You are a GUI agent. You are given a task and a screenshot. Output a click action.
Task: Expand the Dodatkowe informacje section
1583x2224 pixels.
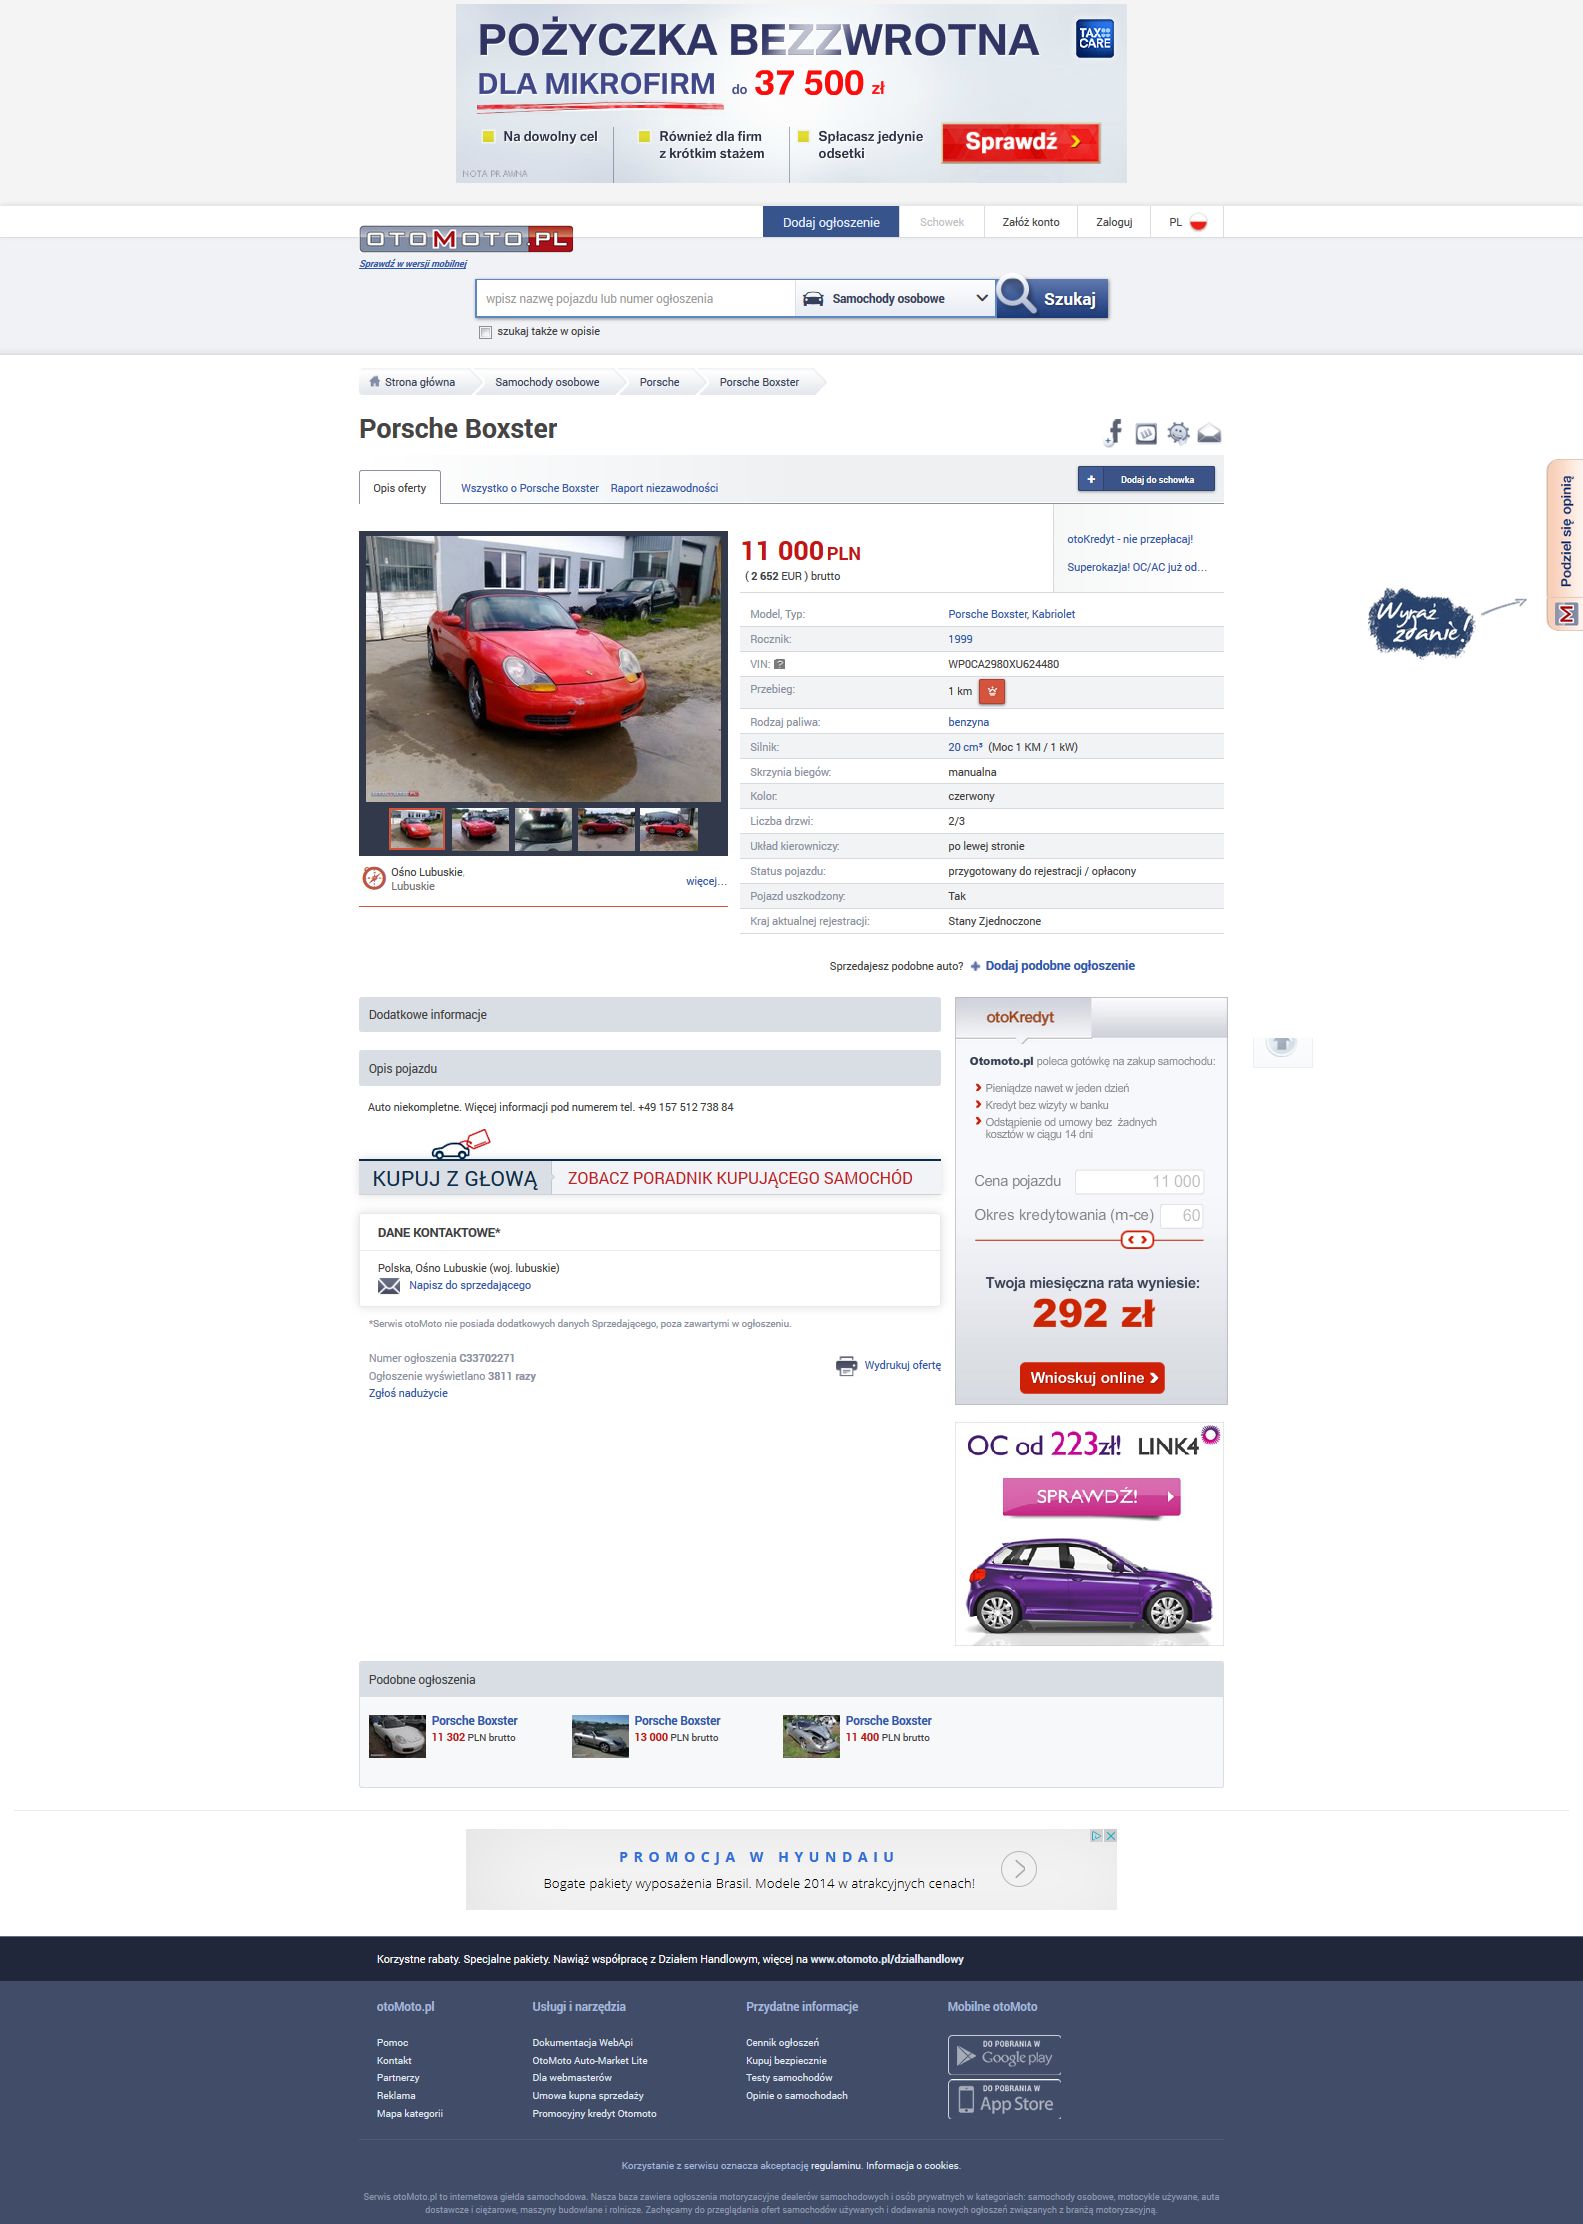[x=650, y=1014]
